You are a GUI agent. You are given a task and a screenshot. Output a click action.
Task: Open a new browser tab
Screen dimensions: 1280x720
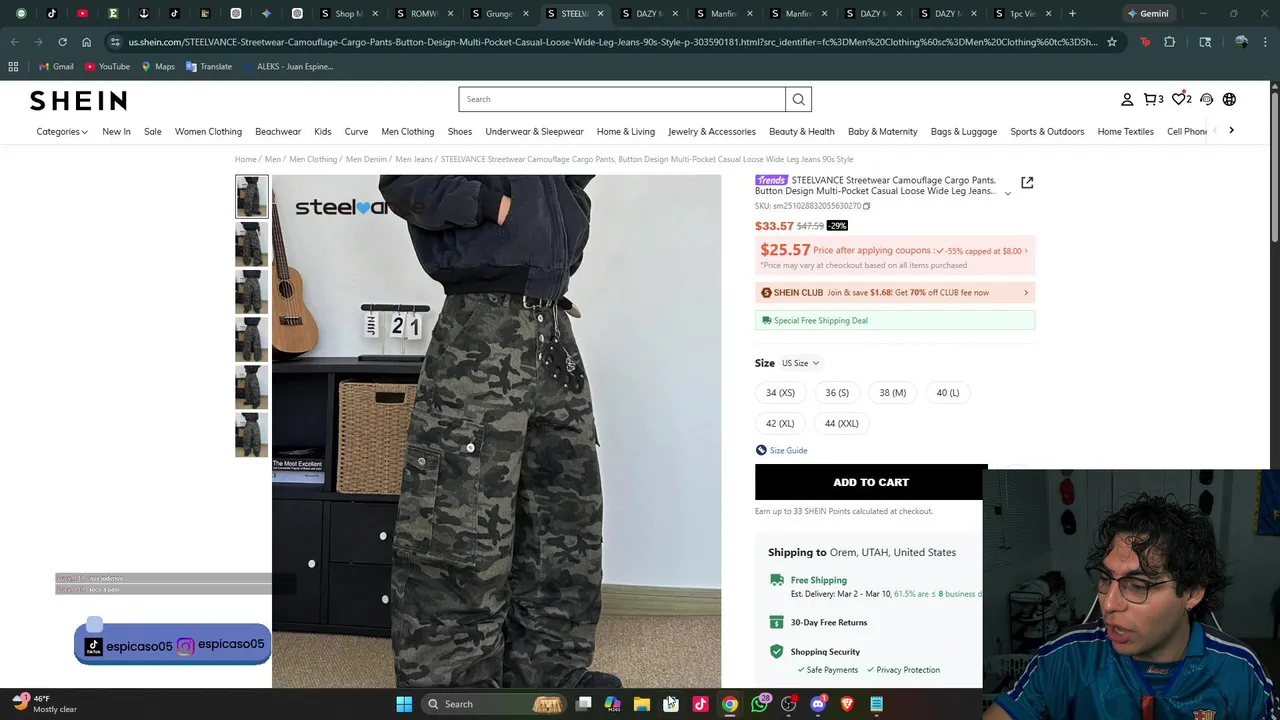click(x=1072, y=13)
